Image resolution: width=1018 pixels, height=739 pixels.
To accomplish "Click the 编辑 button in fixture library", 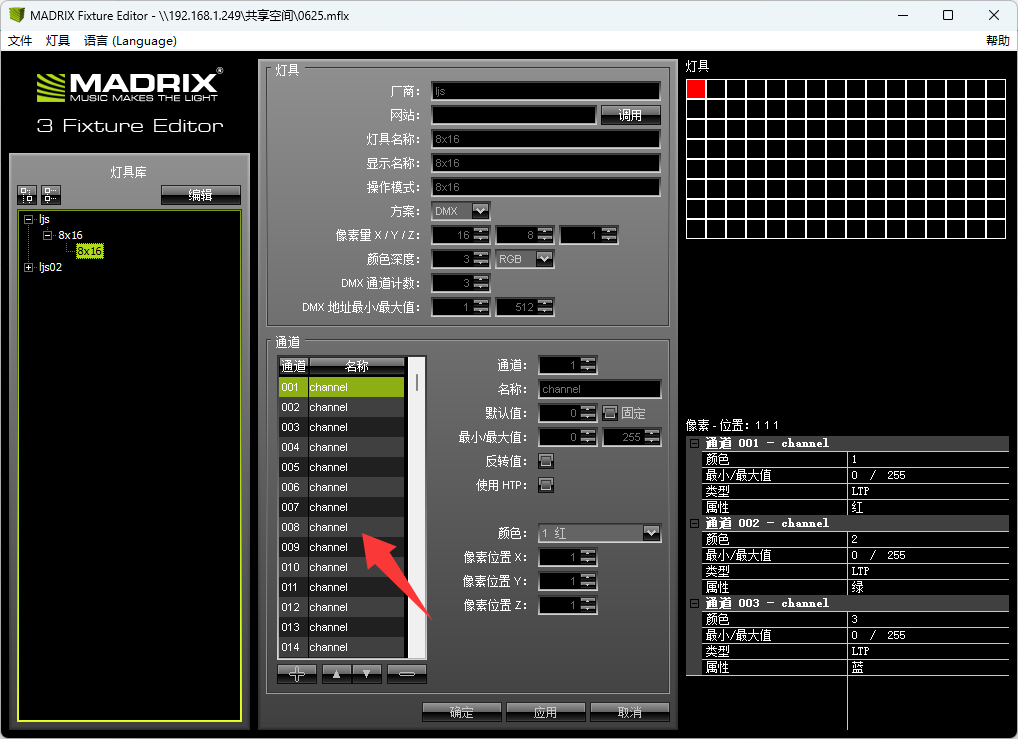I will coord(201,195).
